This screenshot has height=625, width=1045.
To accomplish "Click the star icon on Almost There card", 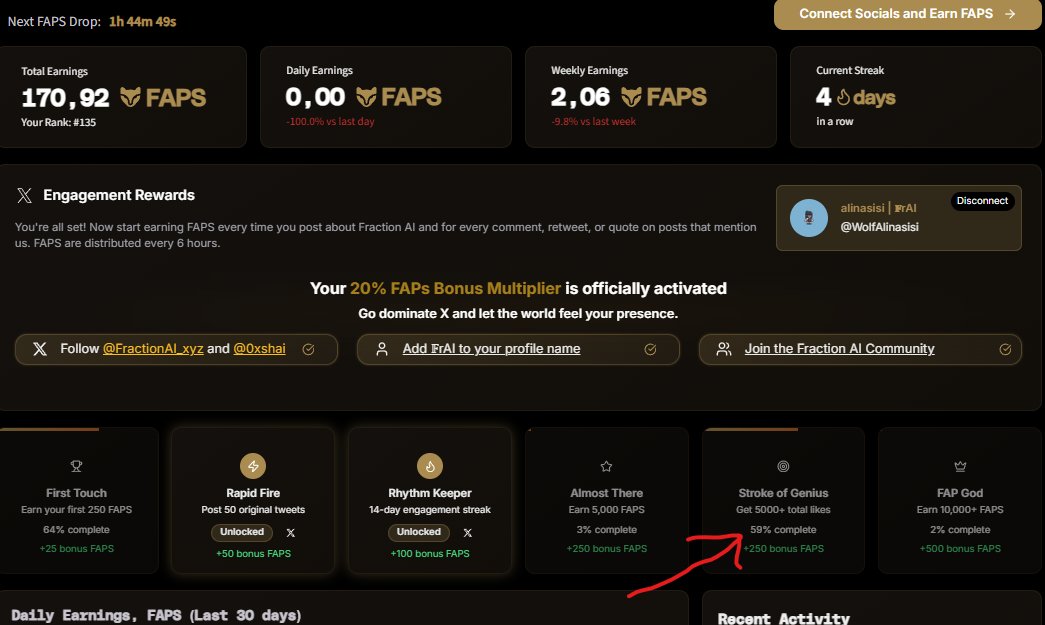I will (606, 466).
